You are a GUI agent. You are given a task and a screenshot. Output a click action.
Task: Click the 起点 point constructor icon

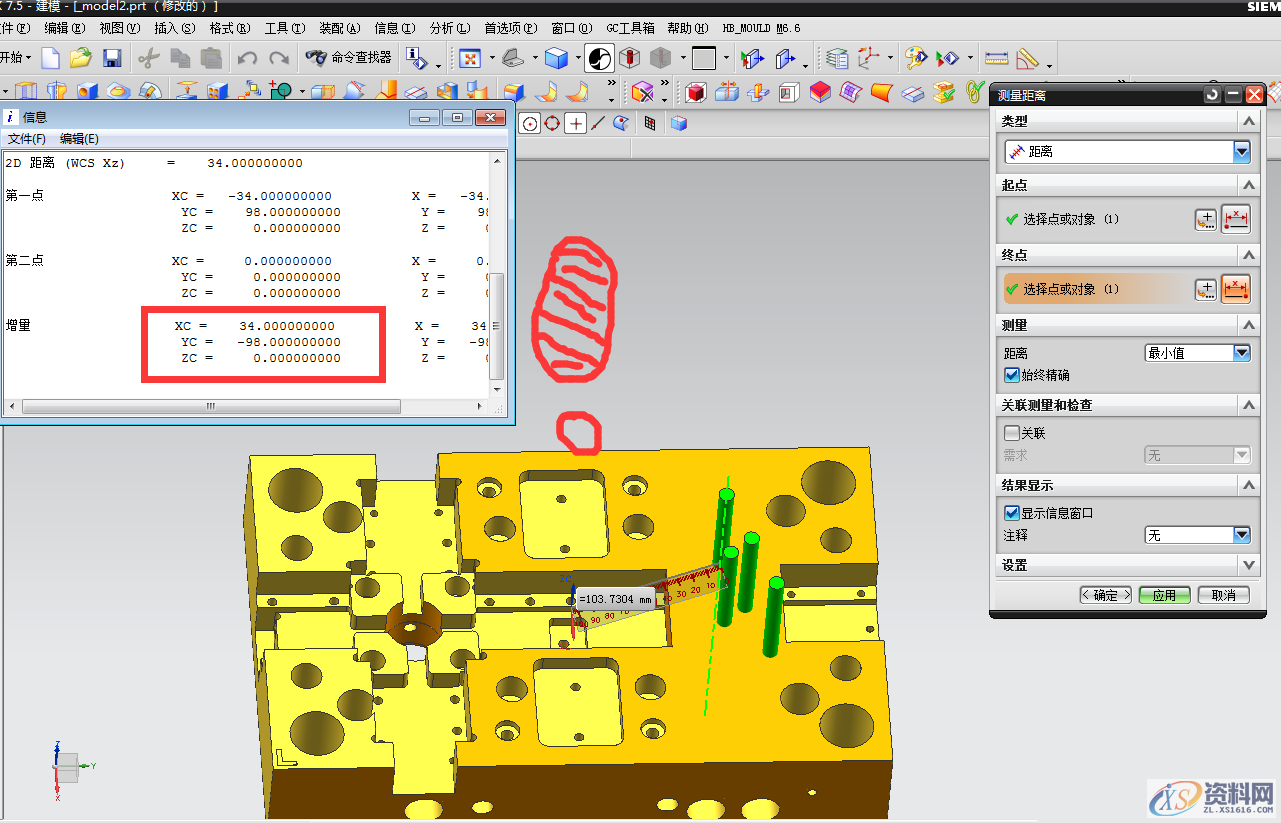[1207, 220]
